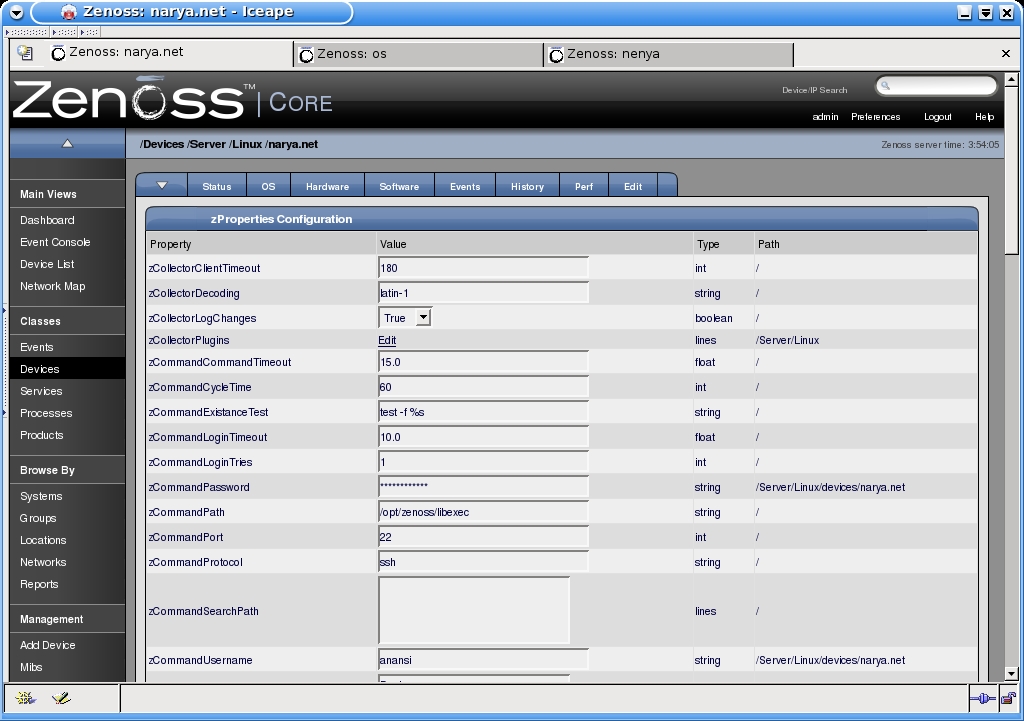The height and width of the screenshot is (721, 1024).
Task: Browse by Systems
Action: pos(41,496)
